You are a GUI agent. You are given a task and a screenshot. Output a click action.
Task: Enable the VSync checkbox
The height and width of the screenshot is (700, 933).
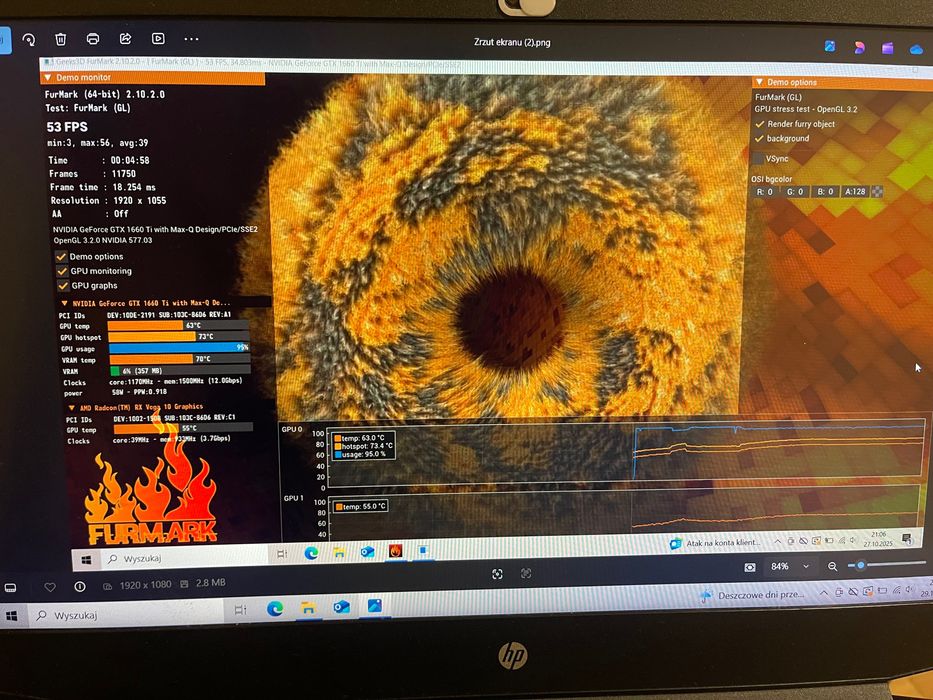pyautogui.click(x=757, y=158)
